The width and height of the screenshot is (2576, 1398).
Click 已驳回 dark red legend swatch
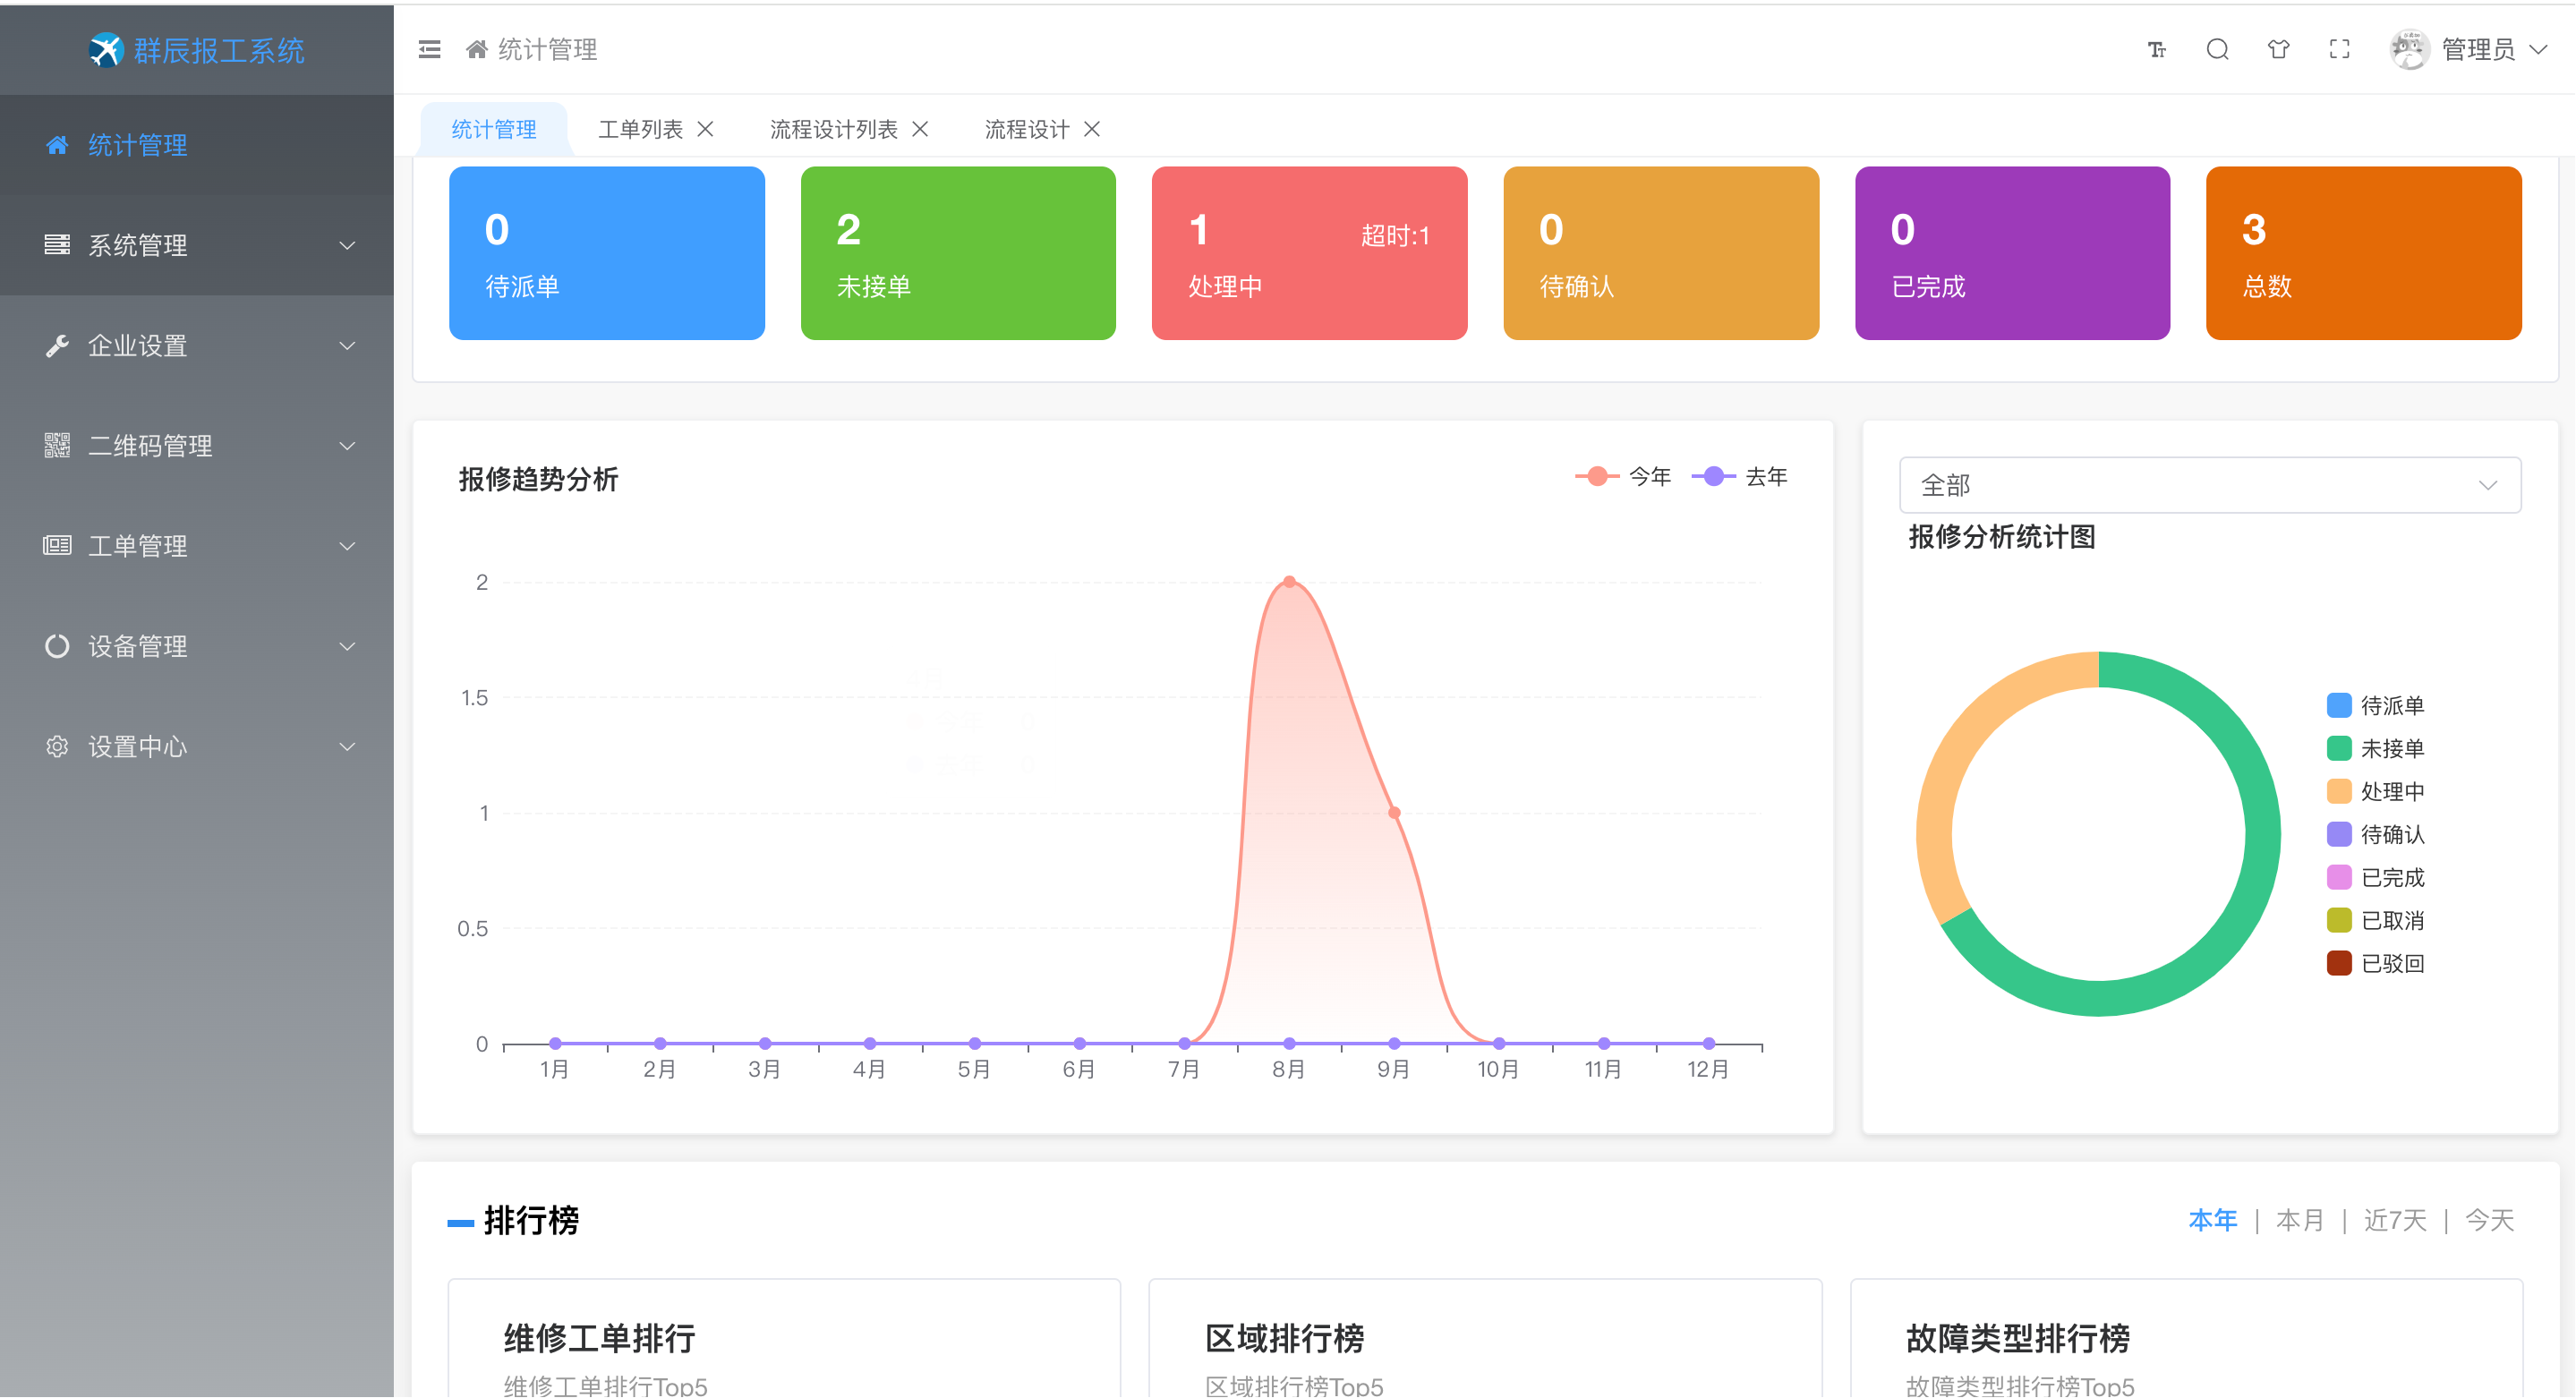click(2338, 963)
